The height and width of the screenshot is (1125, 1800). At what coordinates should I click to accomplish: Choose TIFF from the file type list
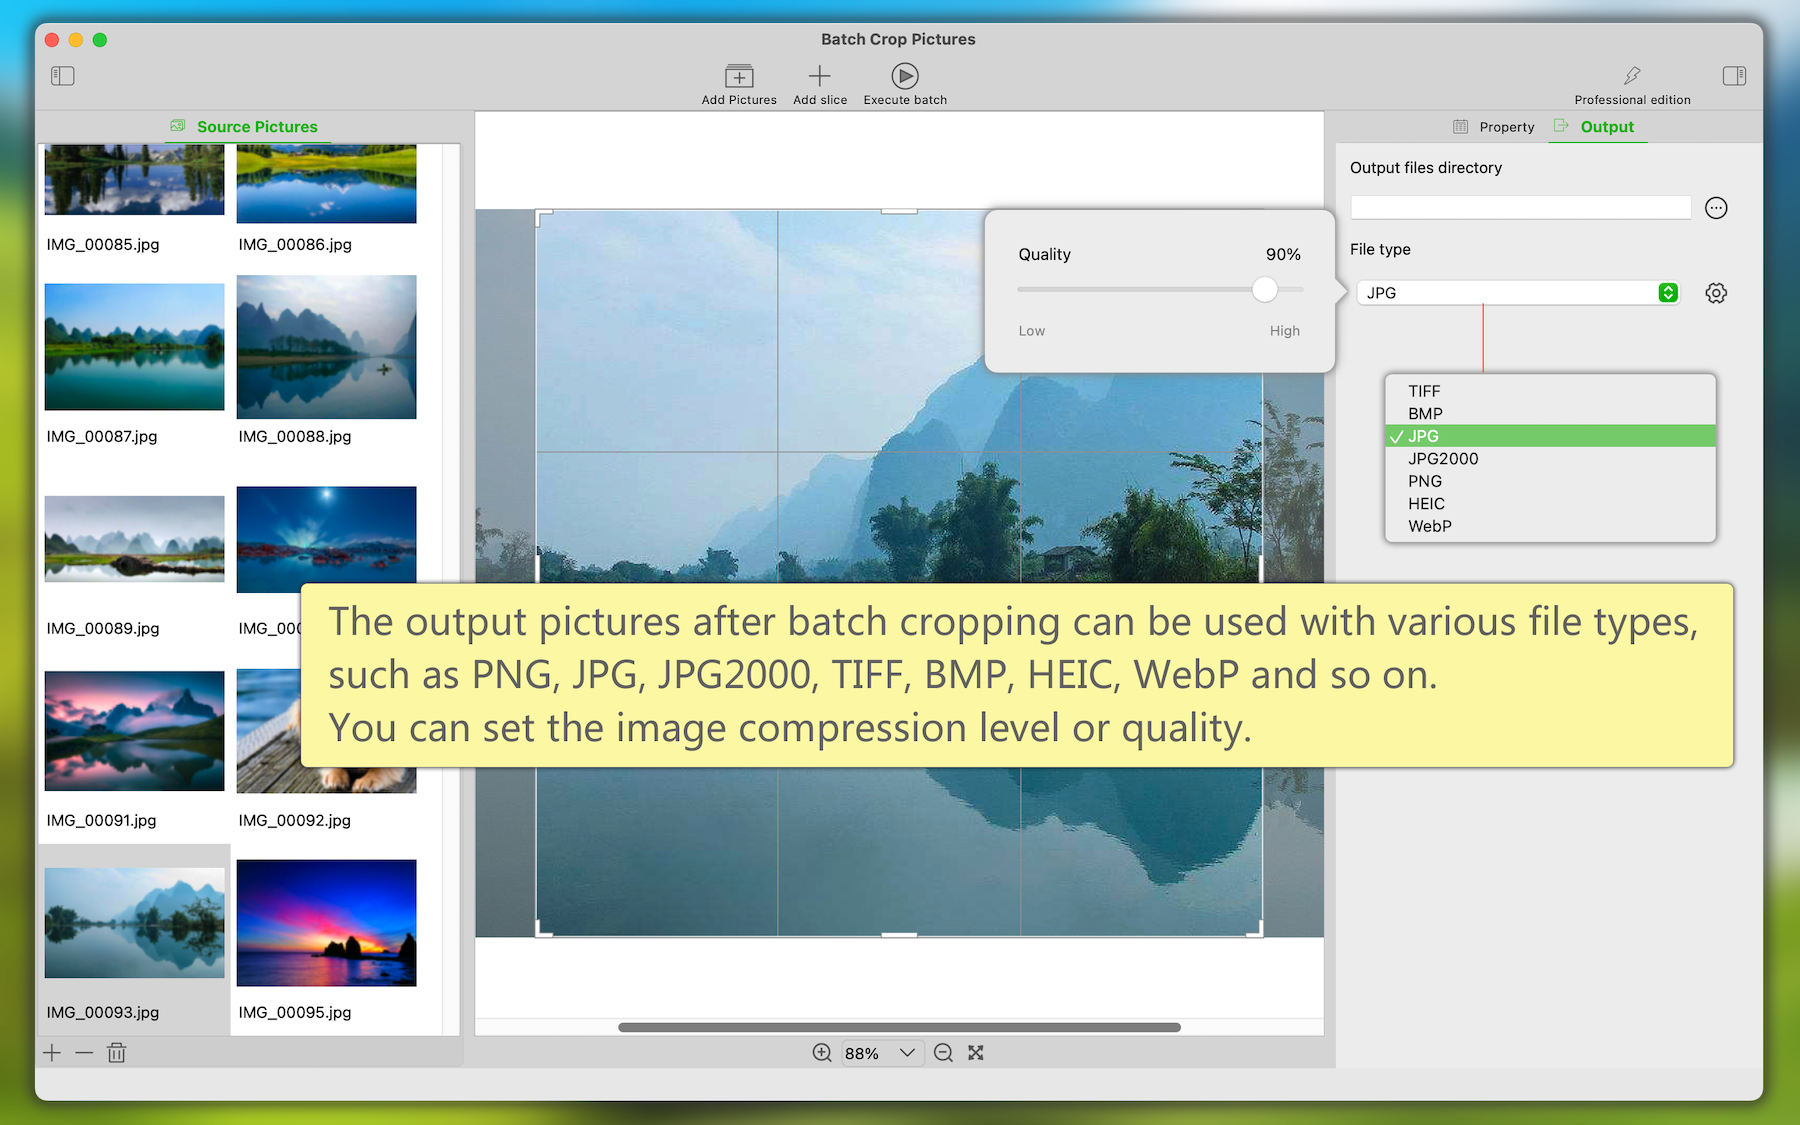click(x=1550, y=391)
